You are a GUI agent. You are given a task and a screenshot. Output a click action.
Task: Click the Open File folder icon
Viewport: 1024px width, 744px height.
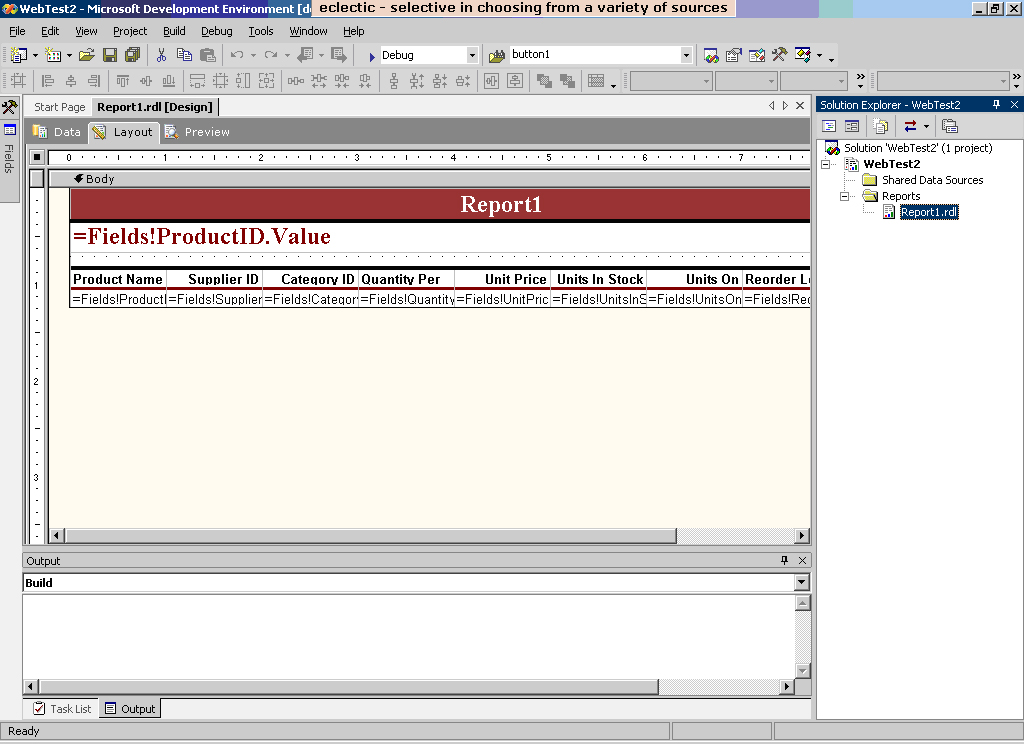[x=87, y=56]
